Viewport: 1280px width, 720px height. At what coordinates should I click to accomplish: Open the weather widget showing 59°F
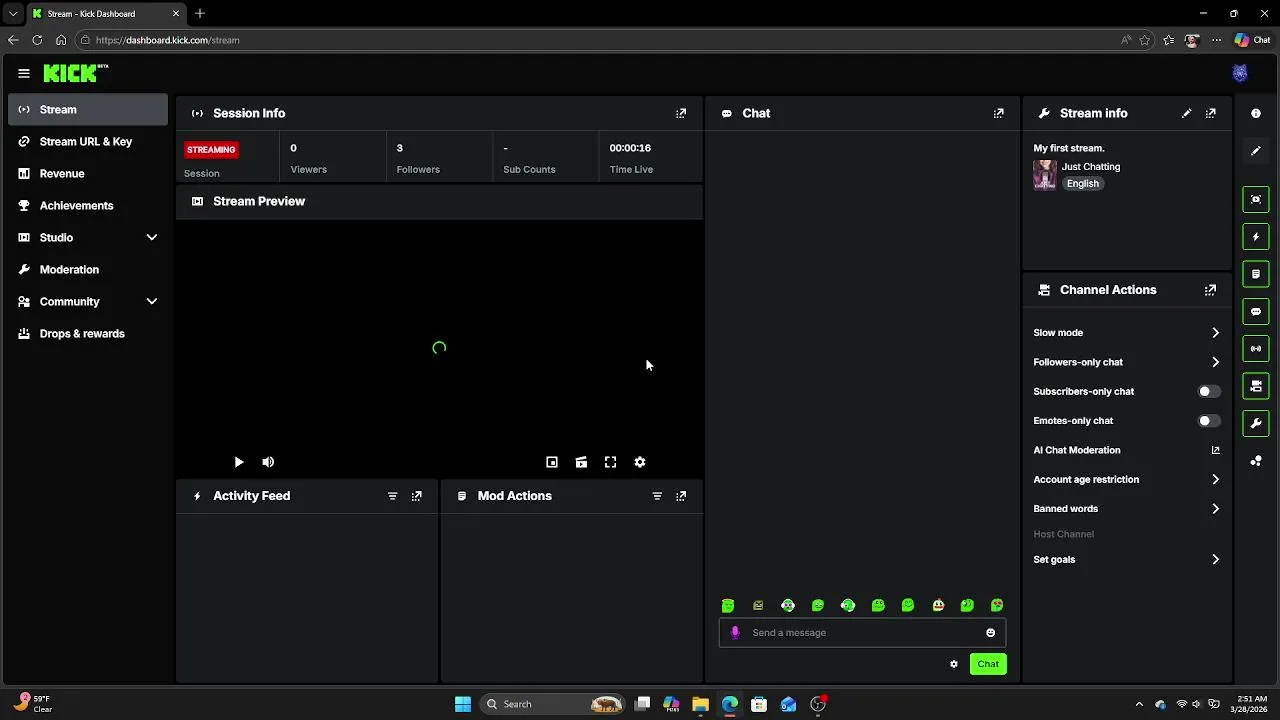[x=34, y=704]
